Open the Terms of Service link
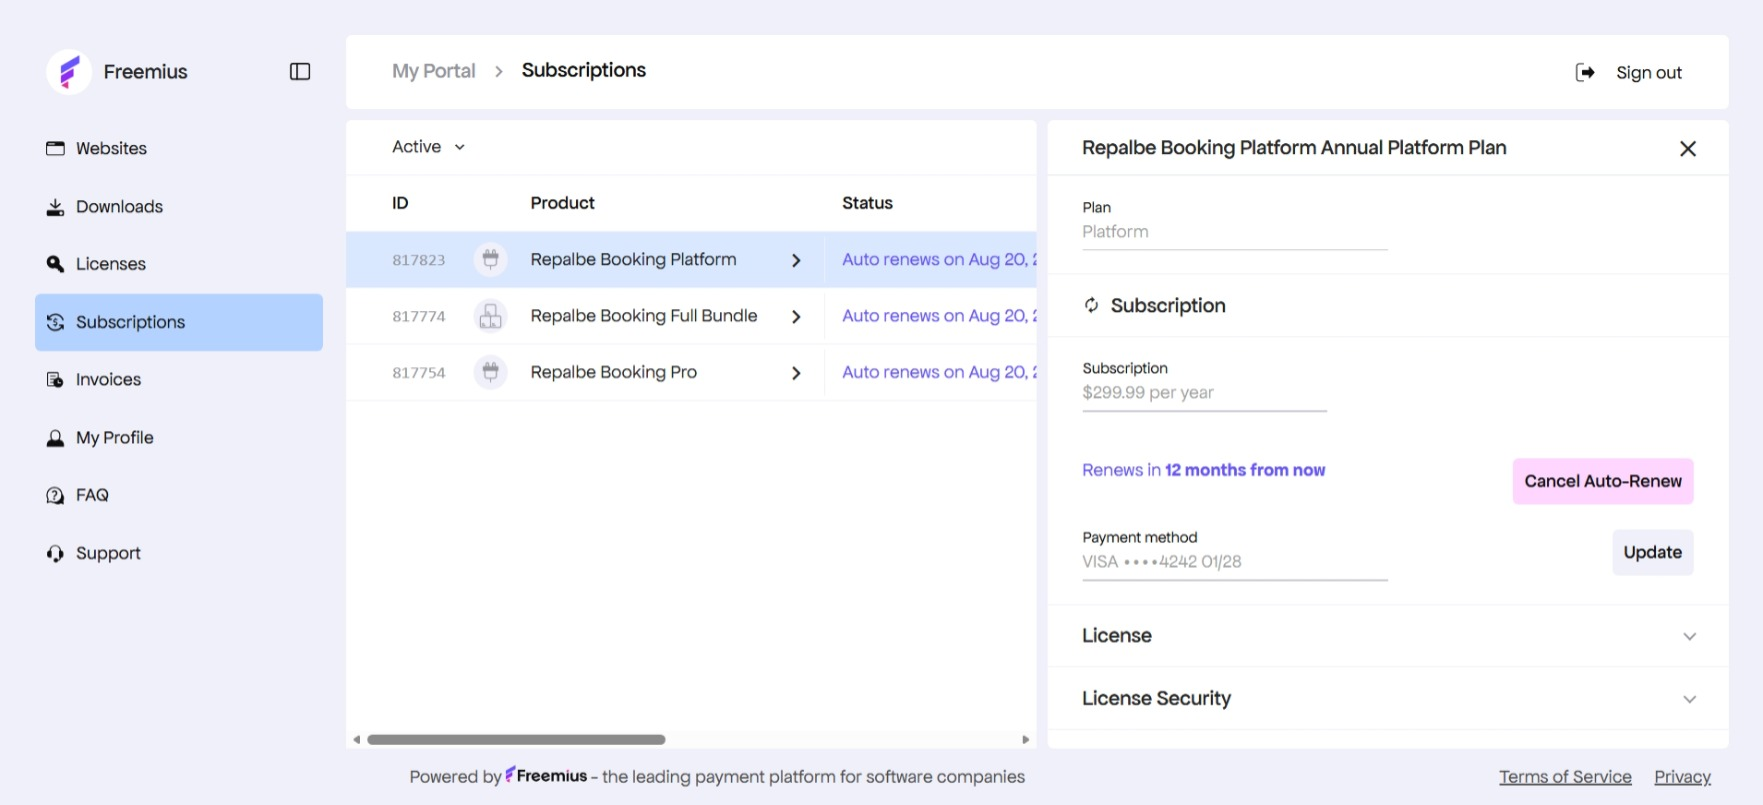This screenshot has height=805, width=1763. 1565,777
